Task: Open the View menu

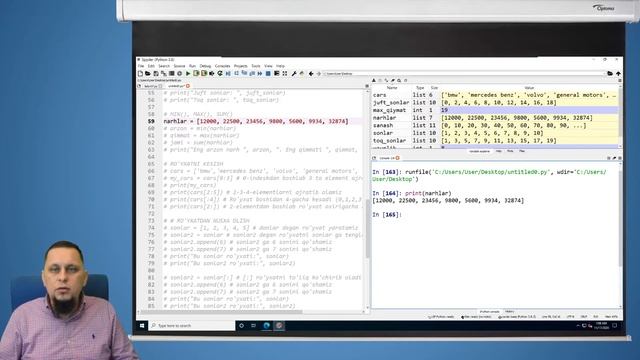Action: (x=268, y=66)
